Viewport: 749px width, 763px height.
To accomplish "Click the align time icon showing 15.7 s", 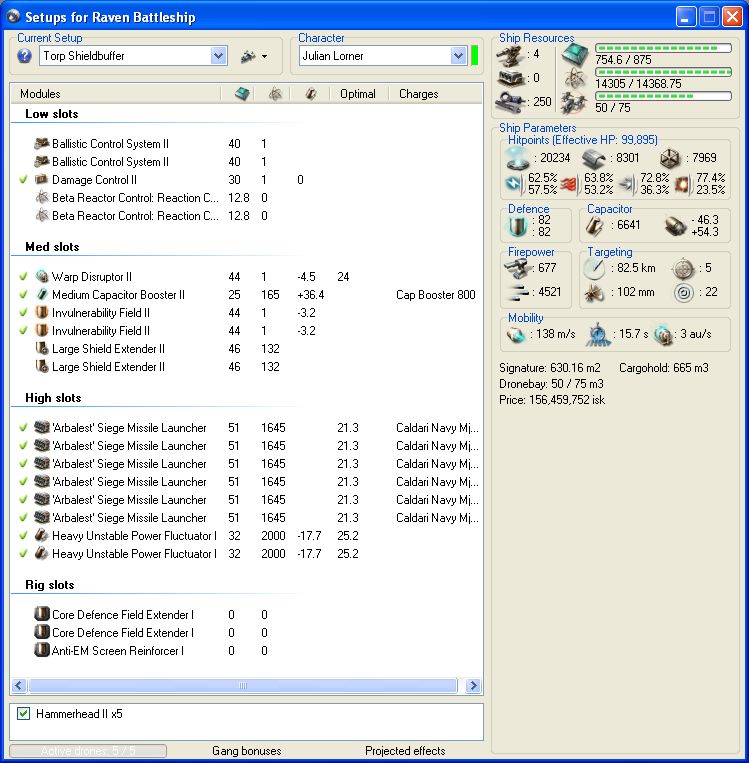I will click(598, 334).
